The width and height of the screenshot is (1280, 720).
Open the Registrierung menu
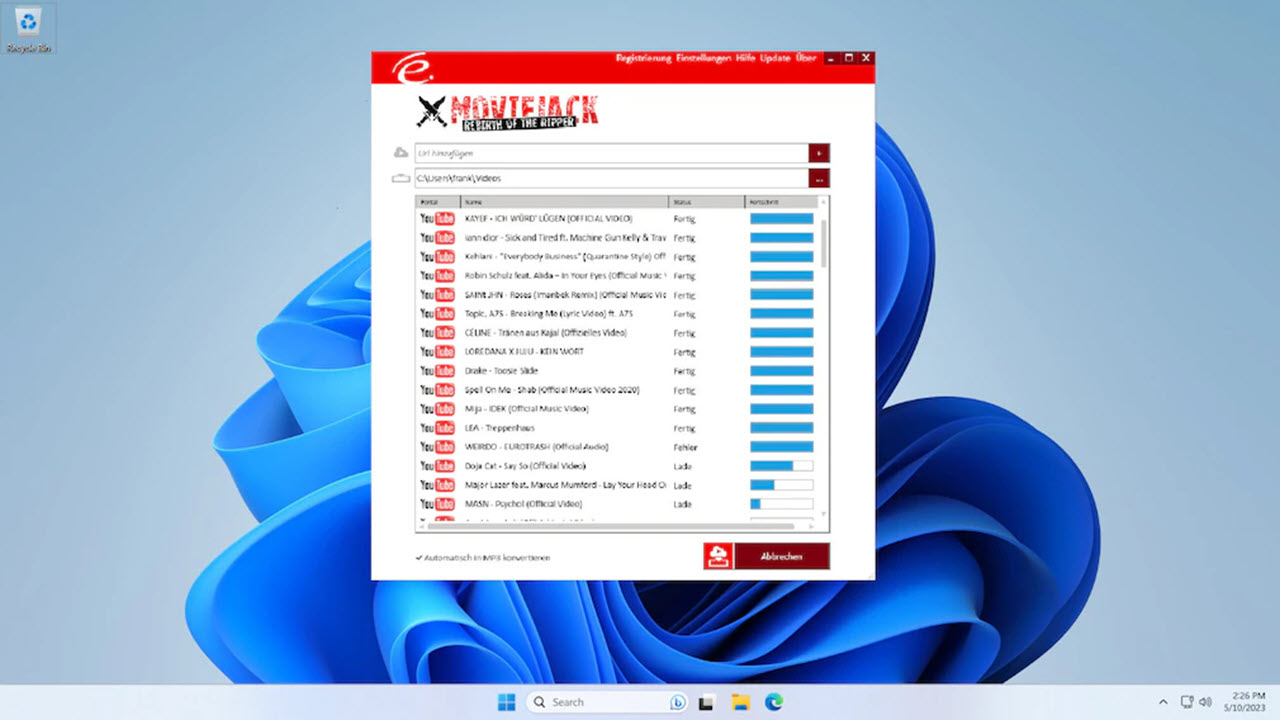pos(644,58)
